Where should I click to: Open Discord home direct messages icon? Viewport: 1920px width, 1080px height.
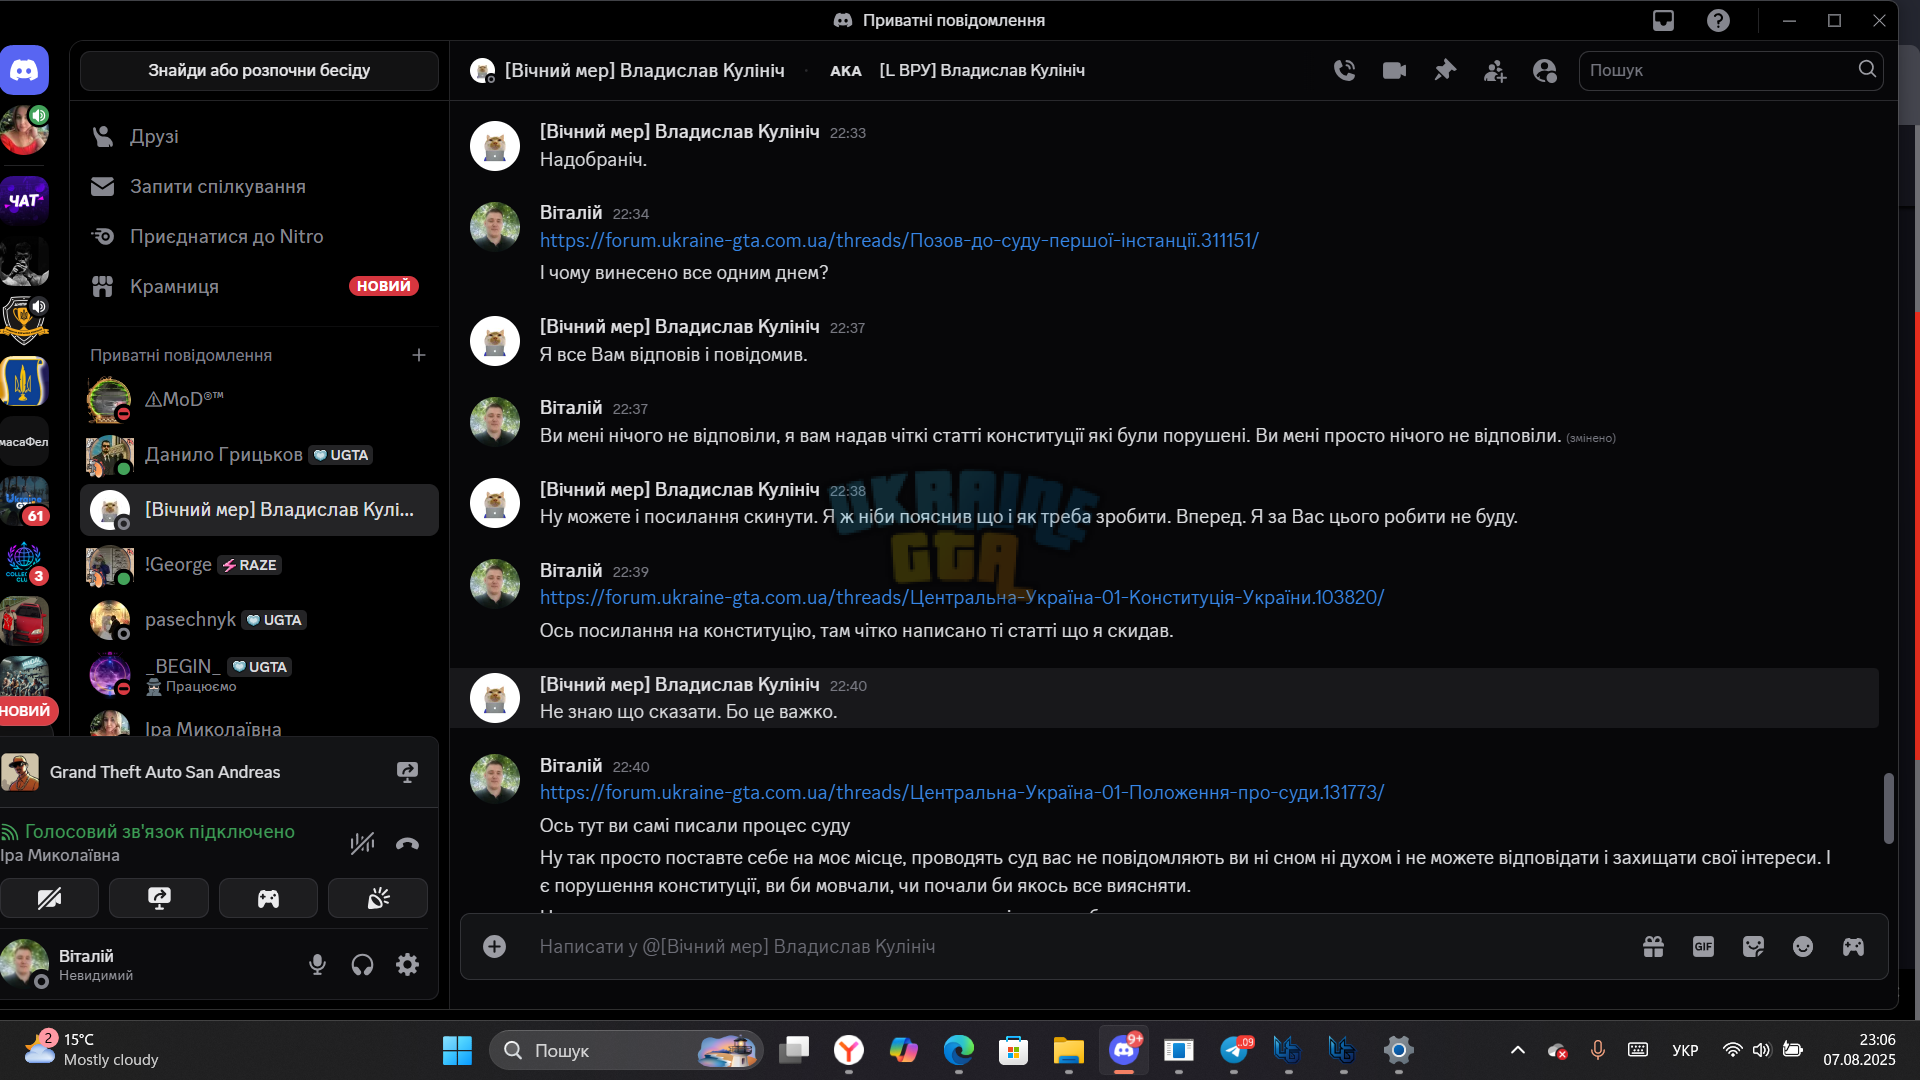click(x=25, y=70)
